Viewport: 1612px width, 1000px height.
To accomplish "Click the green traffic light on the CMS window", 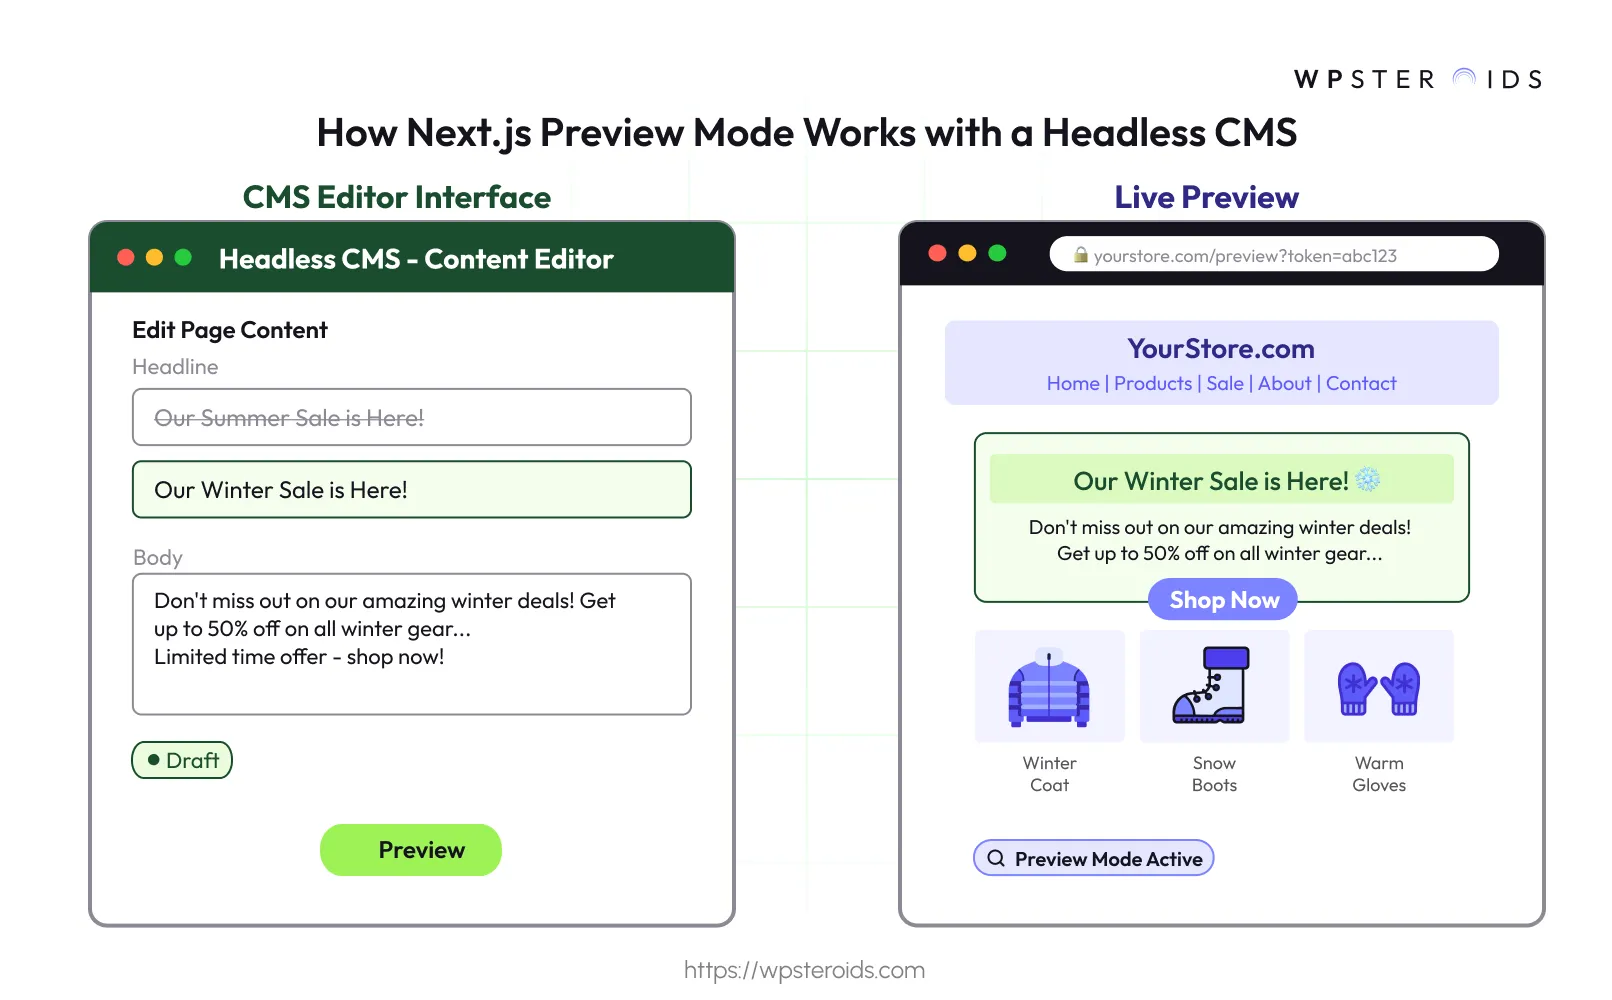I will [x=183, y=257].
